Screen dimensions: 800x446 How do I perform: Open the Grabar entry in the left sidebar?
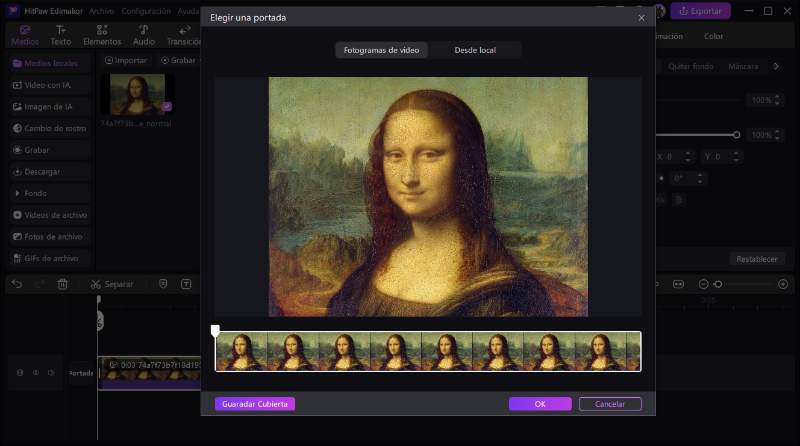pyautogui.click(x=49, y=150)
